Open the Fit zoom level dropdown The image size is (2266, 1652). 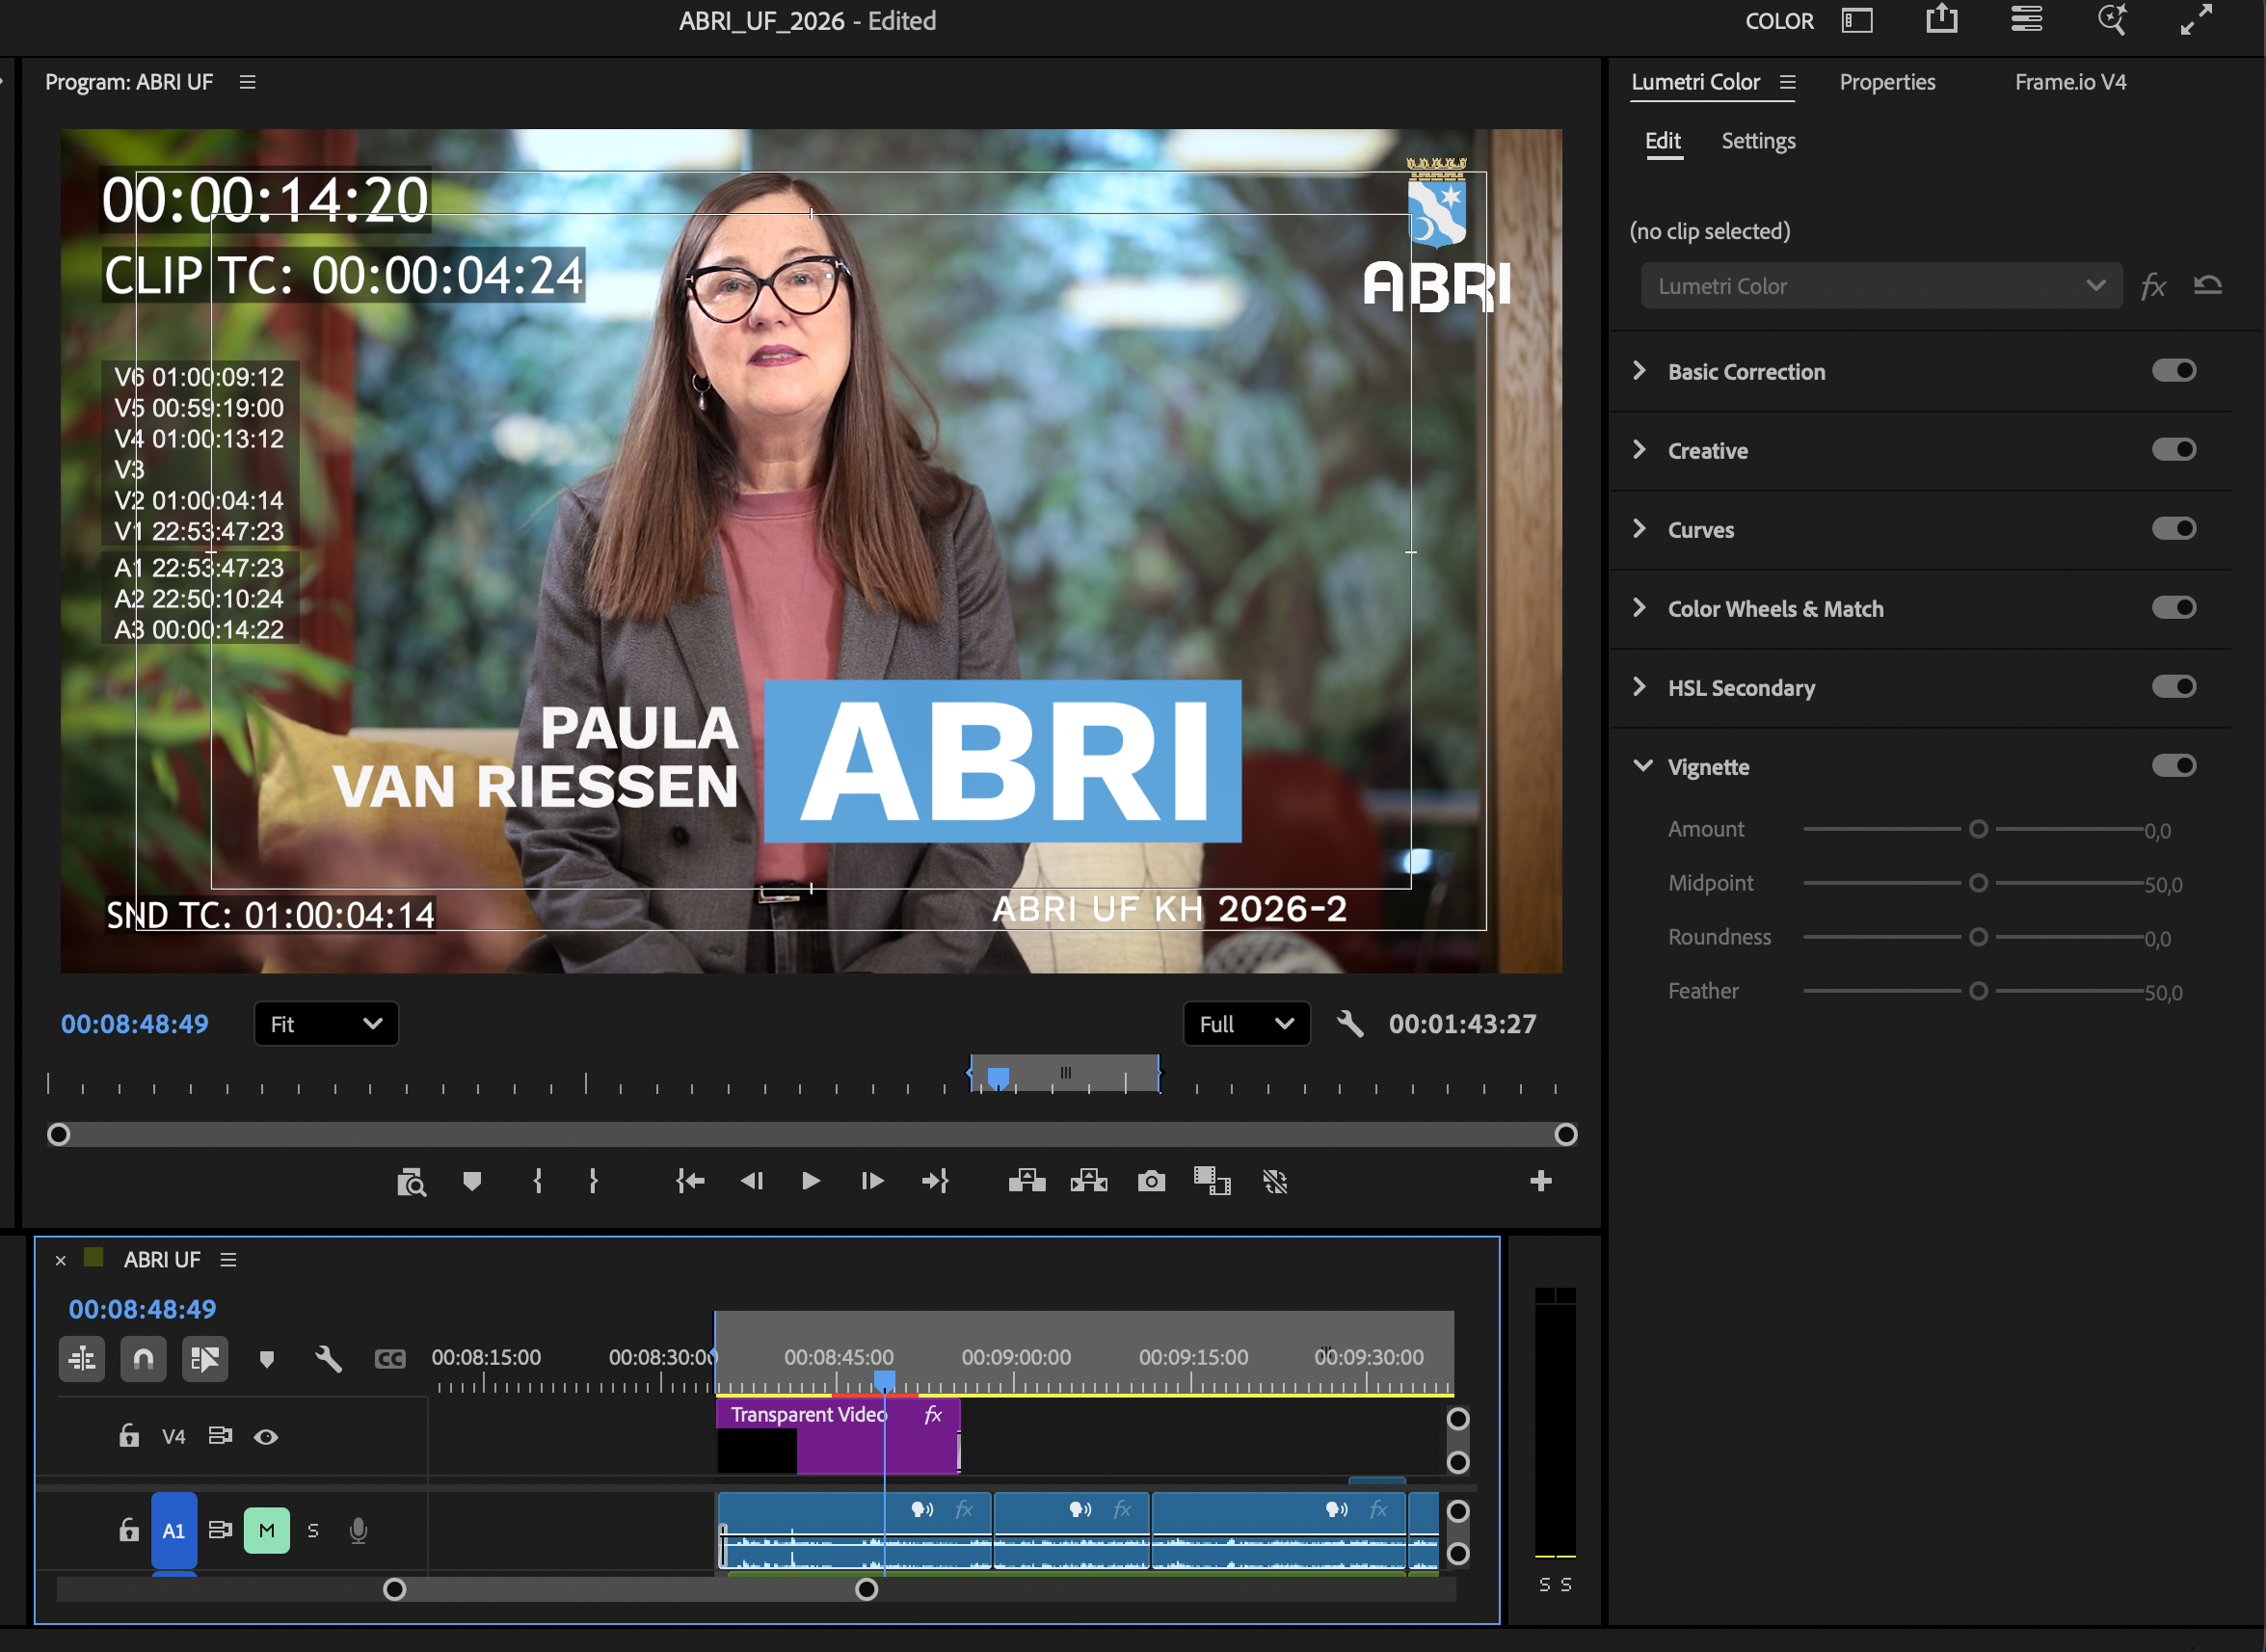pos(326,1024)
